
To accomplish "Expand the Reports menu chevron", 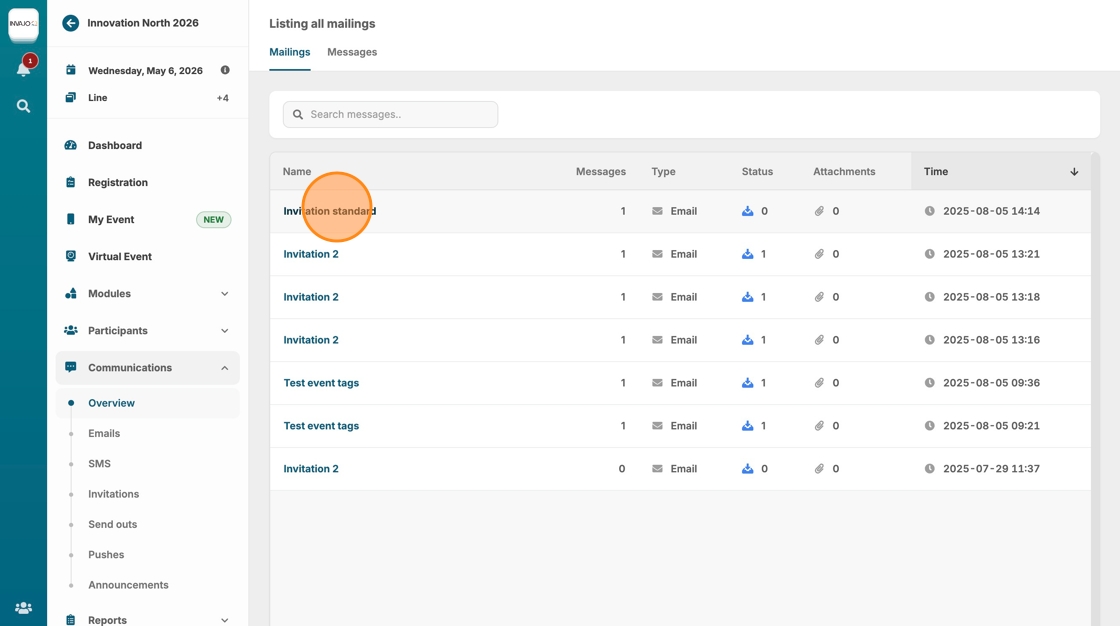I will tap(224, 620).
